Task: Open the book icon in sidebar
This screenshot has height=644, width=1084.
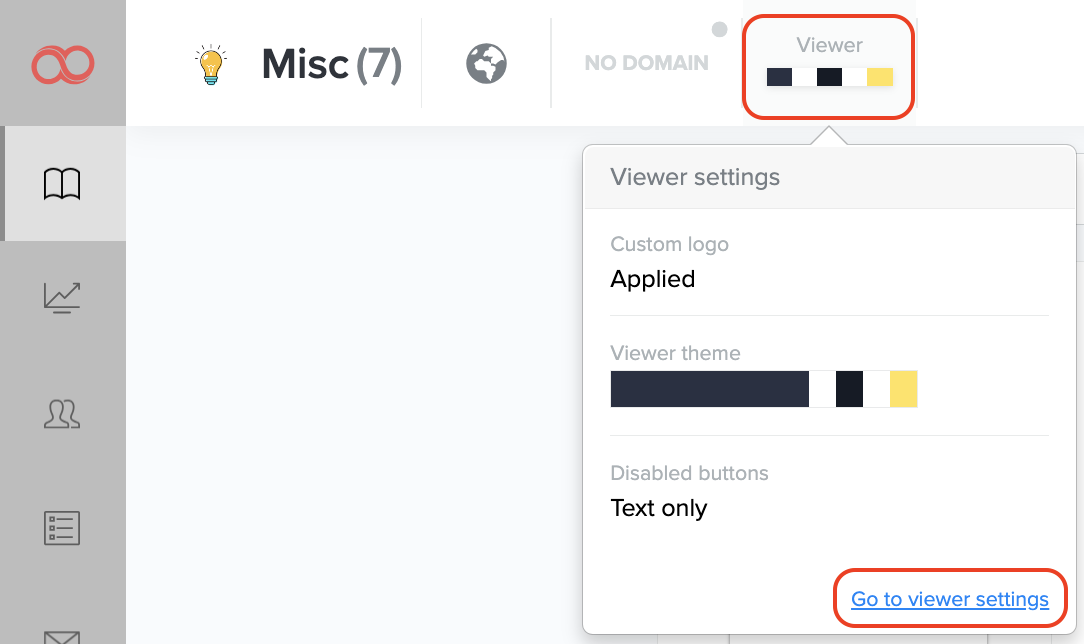Action: [x=62, y=184]
